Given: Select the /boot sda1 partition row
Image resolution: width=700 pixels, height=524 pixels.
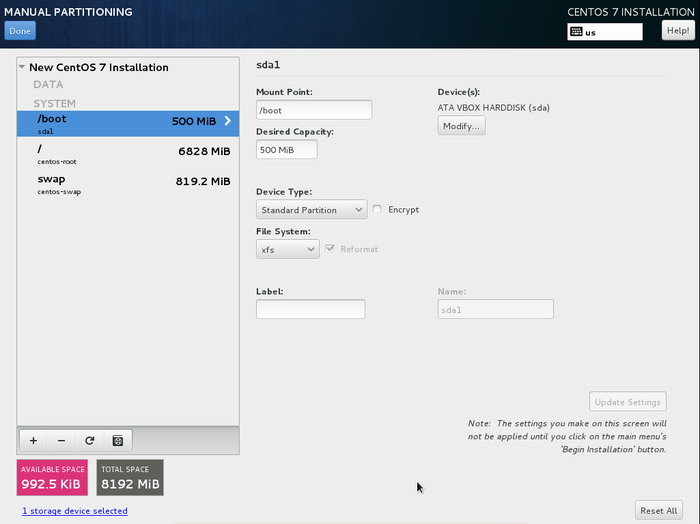Looking at the screenshot, I should (128, 124).
